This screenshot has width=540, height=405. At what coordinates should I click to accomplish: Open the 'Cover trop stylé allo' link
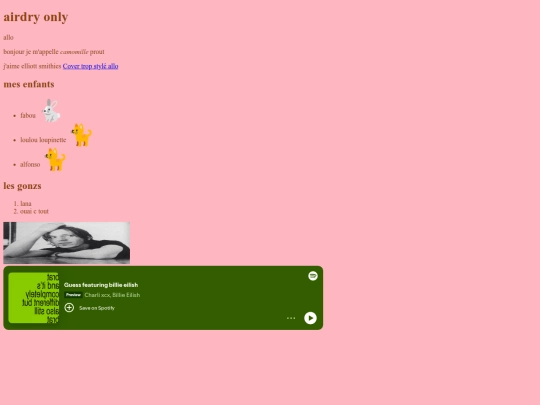click(91, 66)
